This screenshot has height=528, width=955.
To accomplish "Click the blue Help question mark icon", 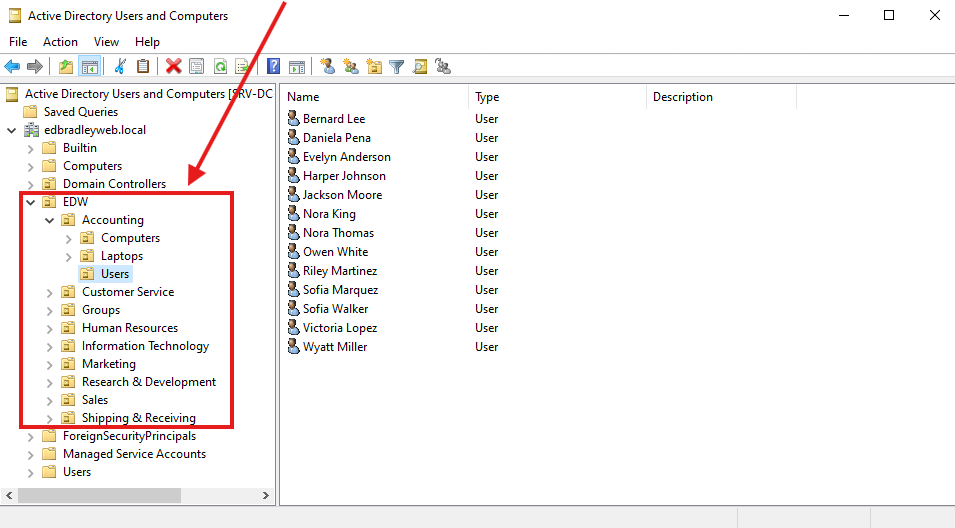I will pos(273,66).
